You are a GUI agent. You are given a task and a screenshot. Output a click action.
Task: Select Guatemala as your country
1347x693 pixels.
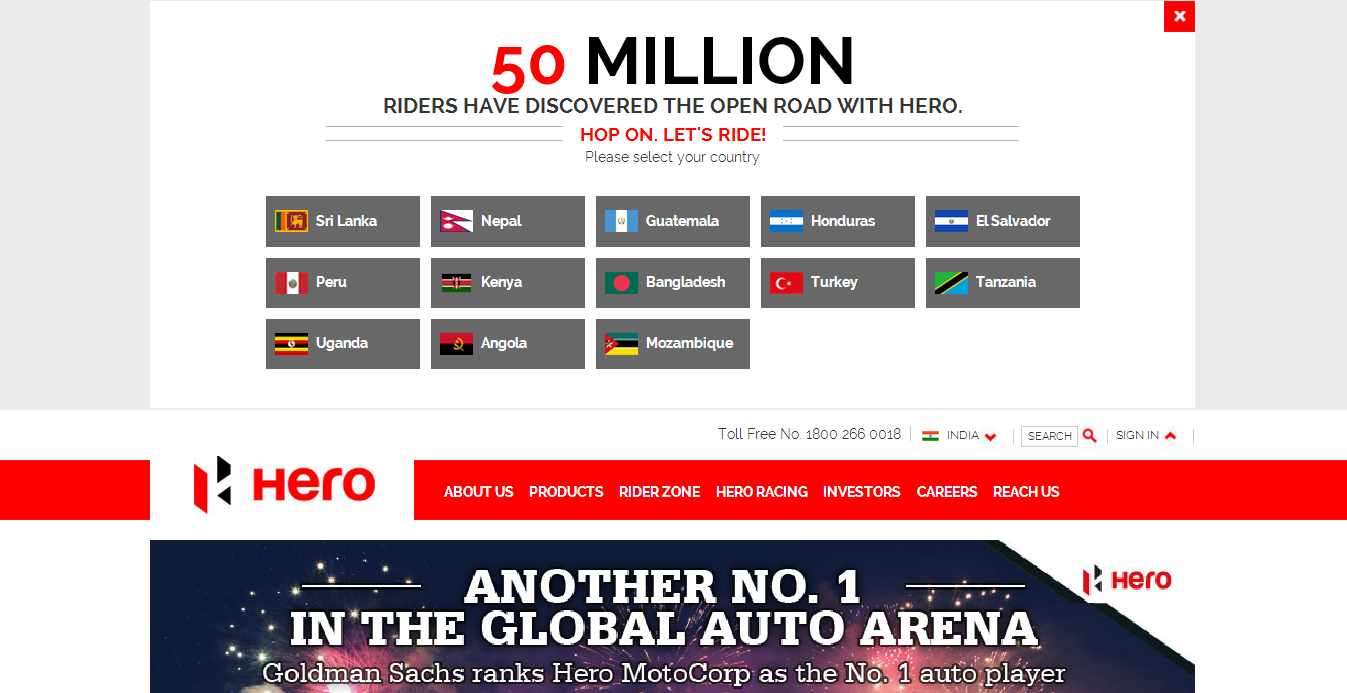tap(672, 221)
